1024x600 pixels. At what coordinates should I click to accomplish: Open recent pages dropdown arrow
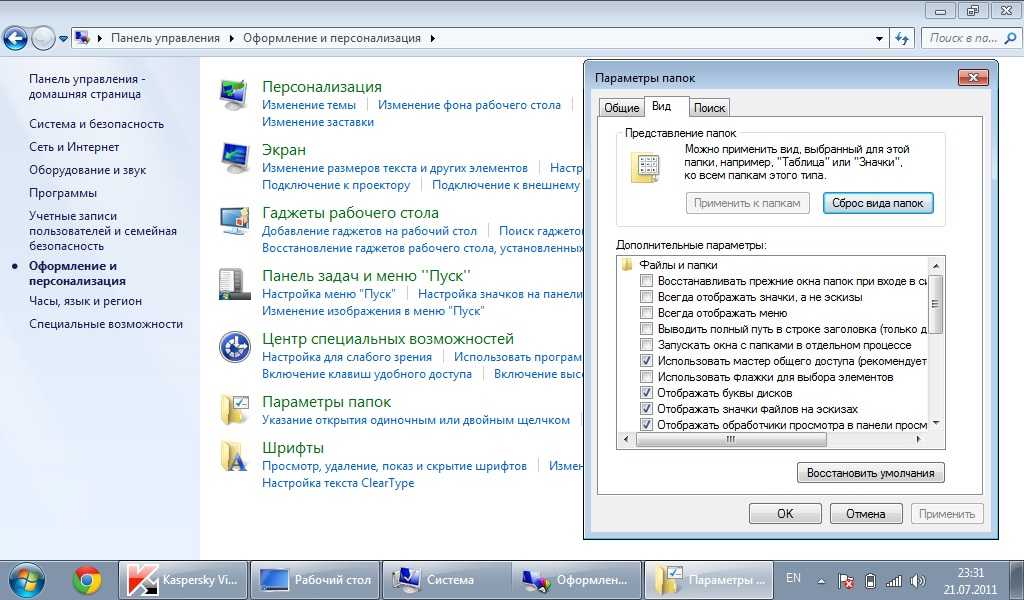(63, 39)
